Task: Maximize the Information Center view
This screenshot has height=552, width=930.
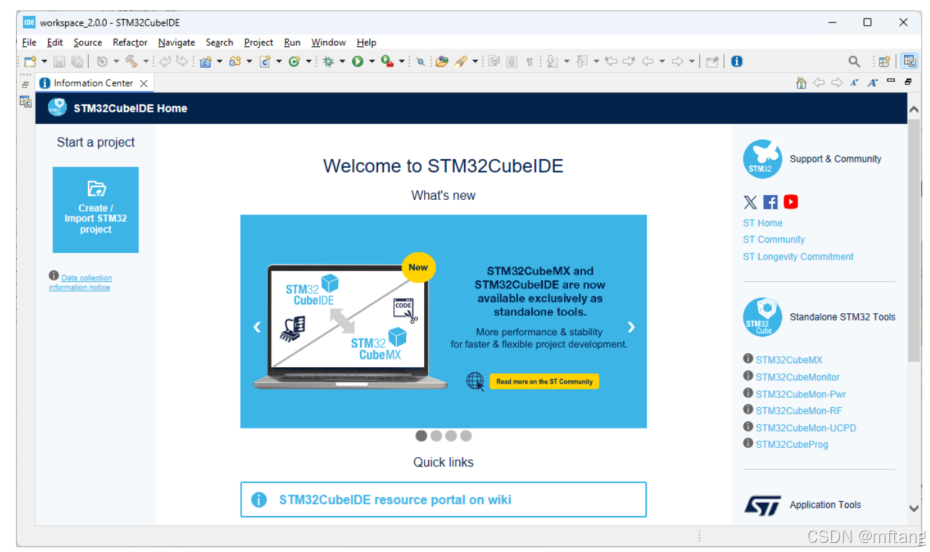Action: [908, 82]
